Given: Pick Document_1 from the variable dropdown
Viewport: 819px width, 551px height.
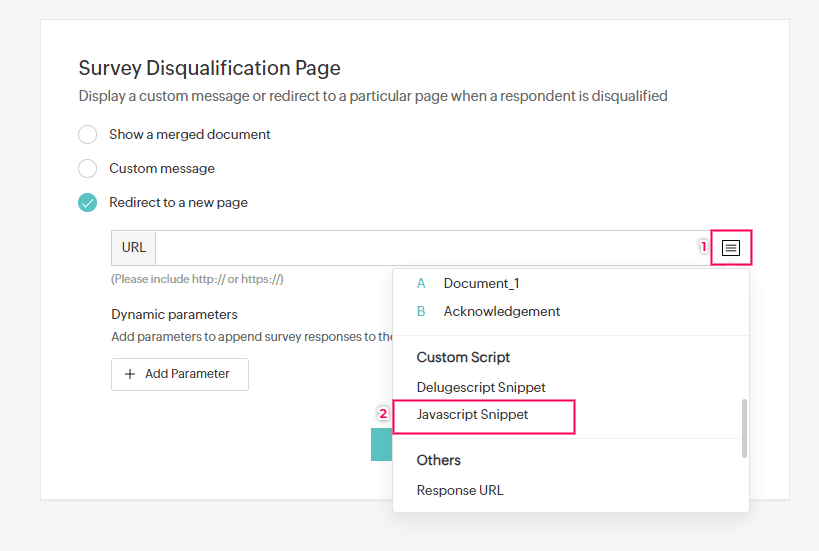Looking at the screenshot, I should [481, 284].
